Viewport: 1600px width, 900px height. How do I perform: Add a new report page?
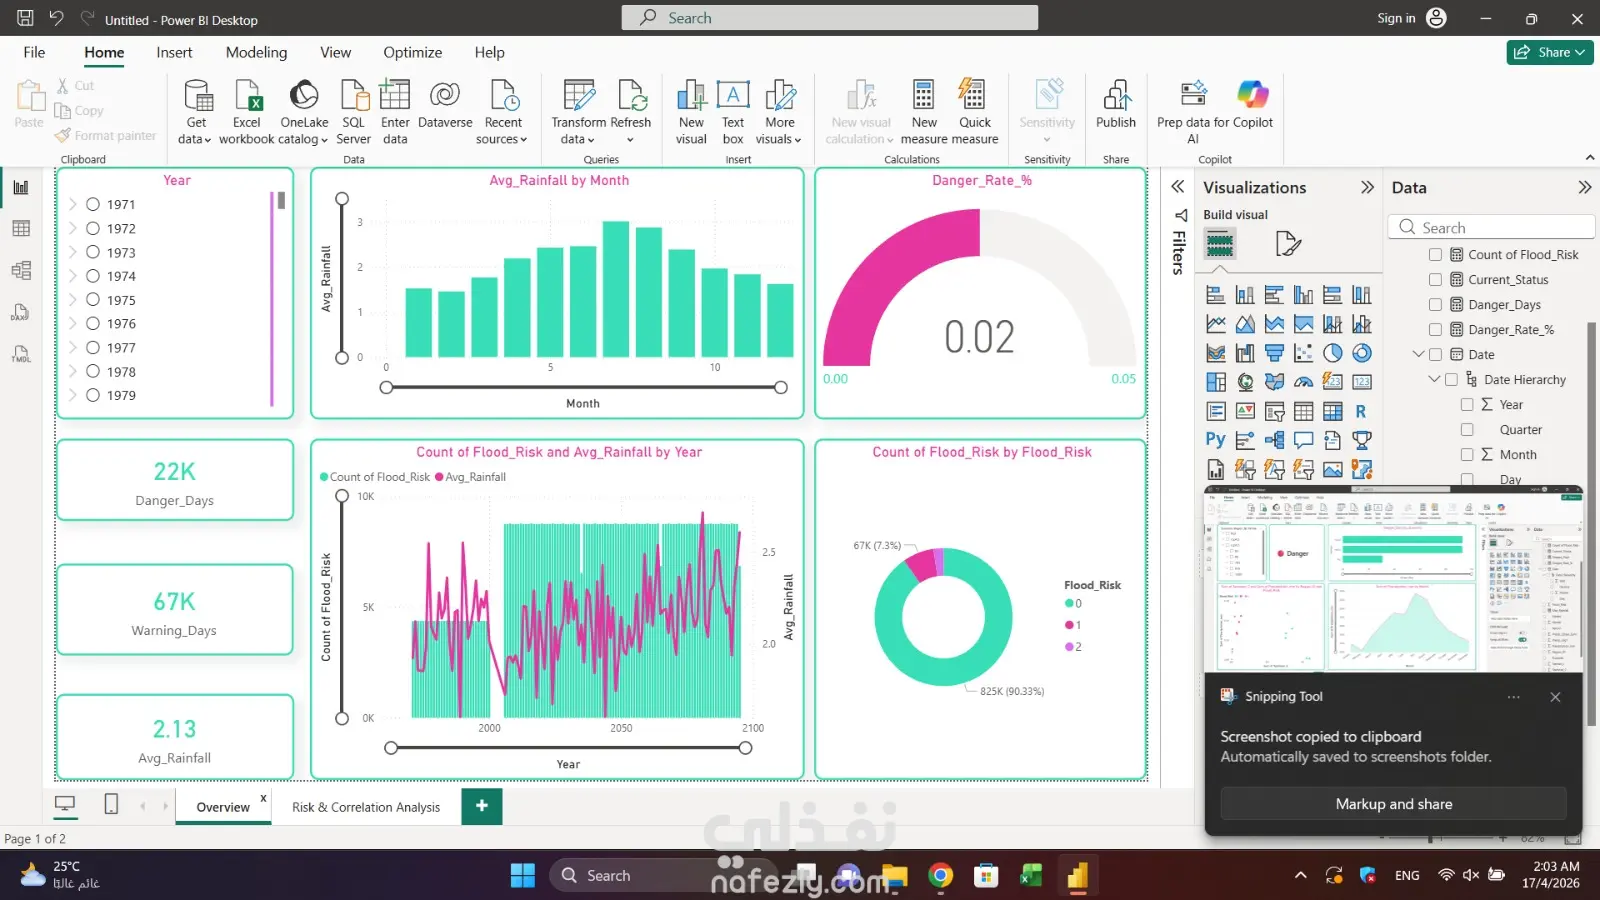click(x=481, y=806)
